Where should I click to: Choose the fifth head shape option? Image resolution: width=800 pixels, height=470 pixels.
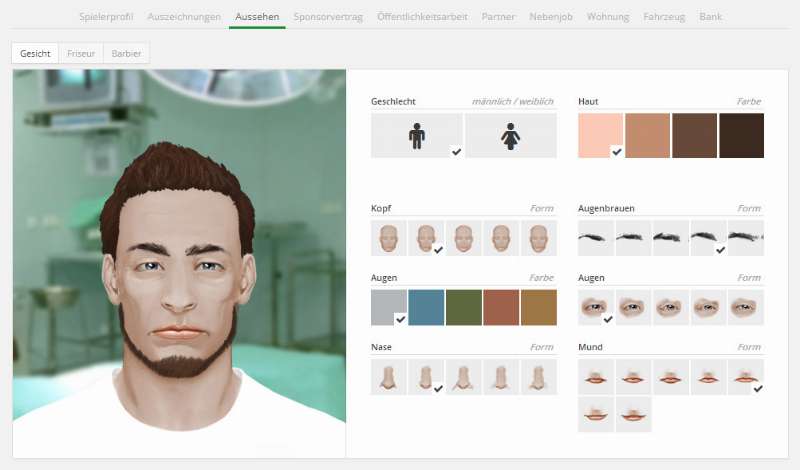pyautogui.click(x=539, y=238)
